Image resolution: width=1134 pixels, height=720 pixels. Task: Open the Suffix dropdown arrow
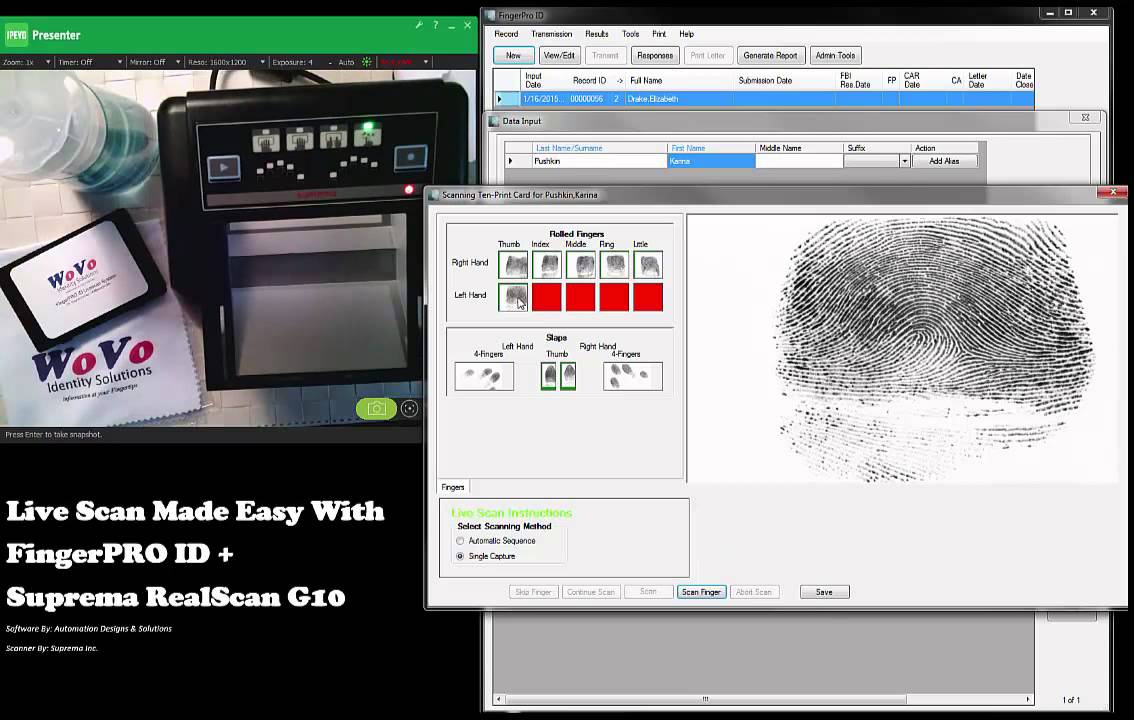pyautogui.click(x=904, y=161)
